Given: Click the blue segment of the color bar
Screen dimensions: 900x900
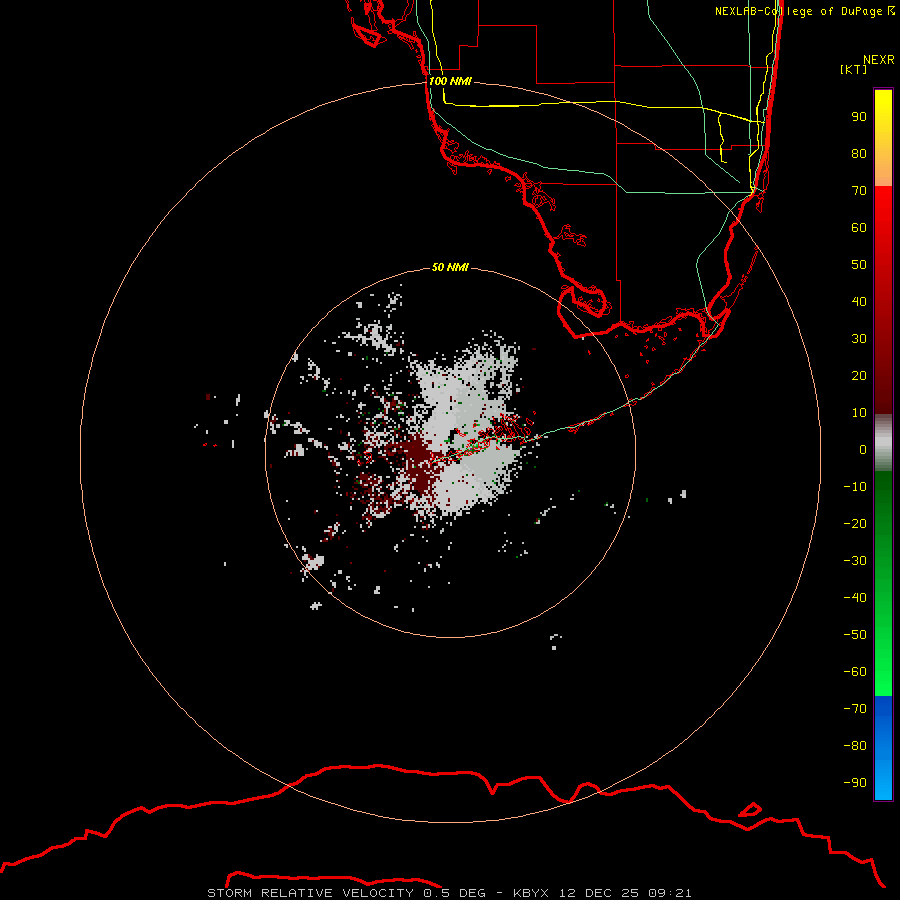Looking at the screenshot, I should 883,747.
